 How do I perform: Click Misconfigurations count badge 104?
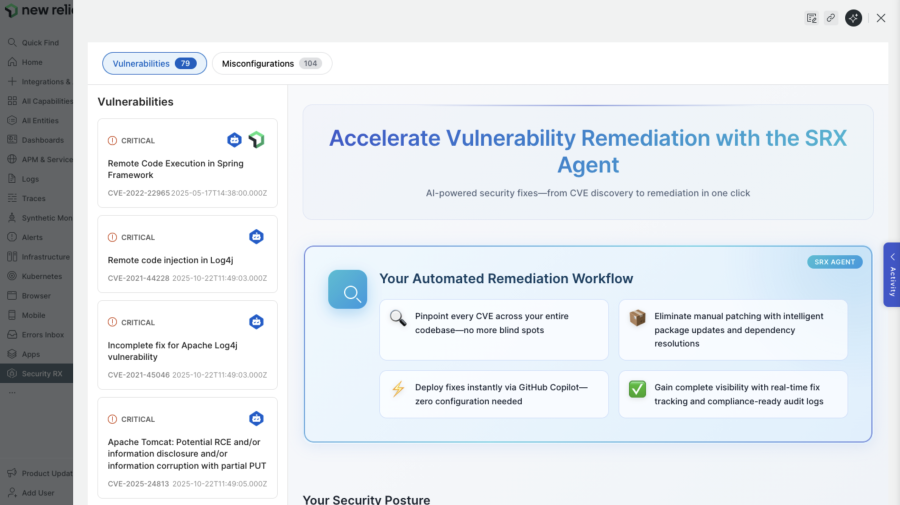pos(311,64)
